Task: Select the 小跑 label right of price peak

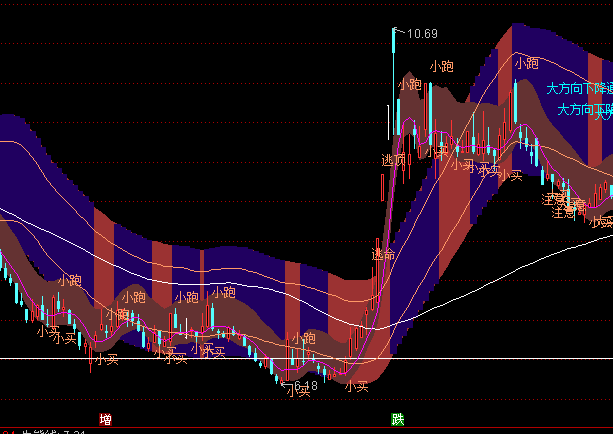Action: coord(441,66)
